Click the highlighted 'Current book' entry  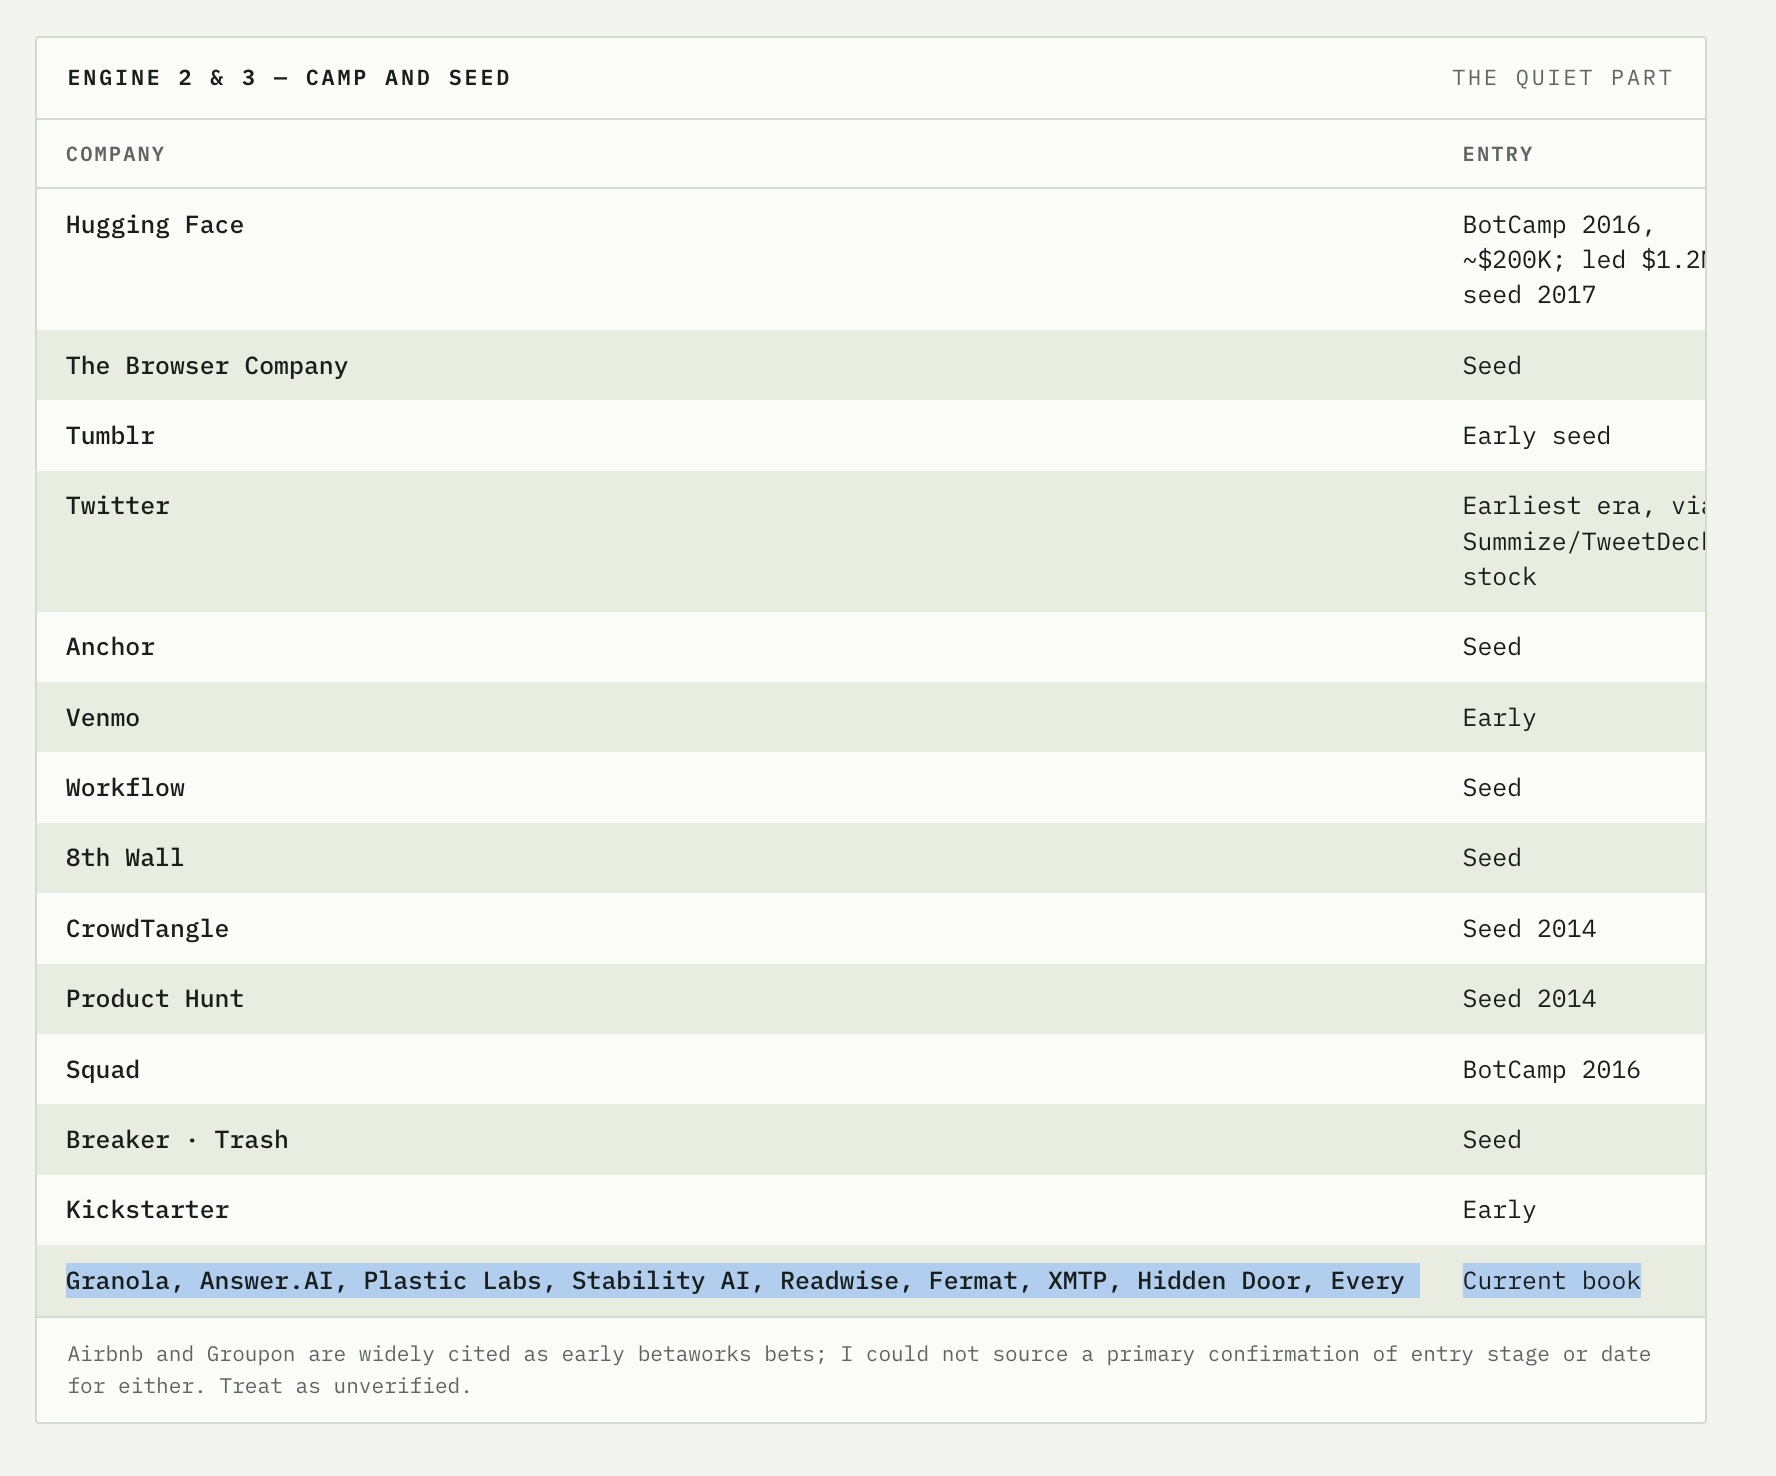1552,1281
